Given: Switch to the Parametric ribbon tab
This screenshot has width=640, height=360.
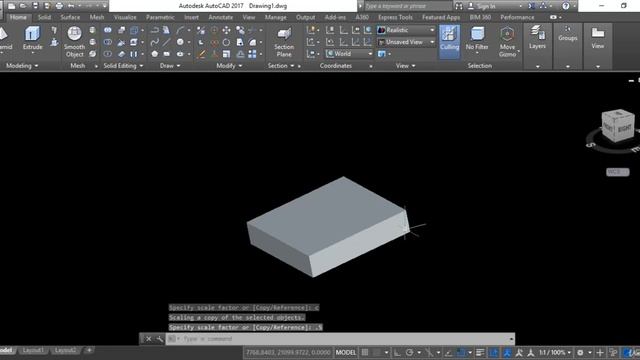Looking at the screenshot, I should tap(160, 17).
